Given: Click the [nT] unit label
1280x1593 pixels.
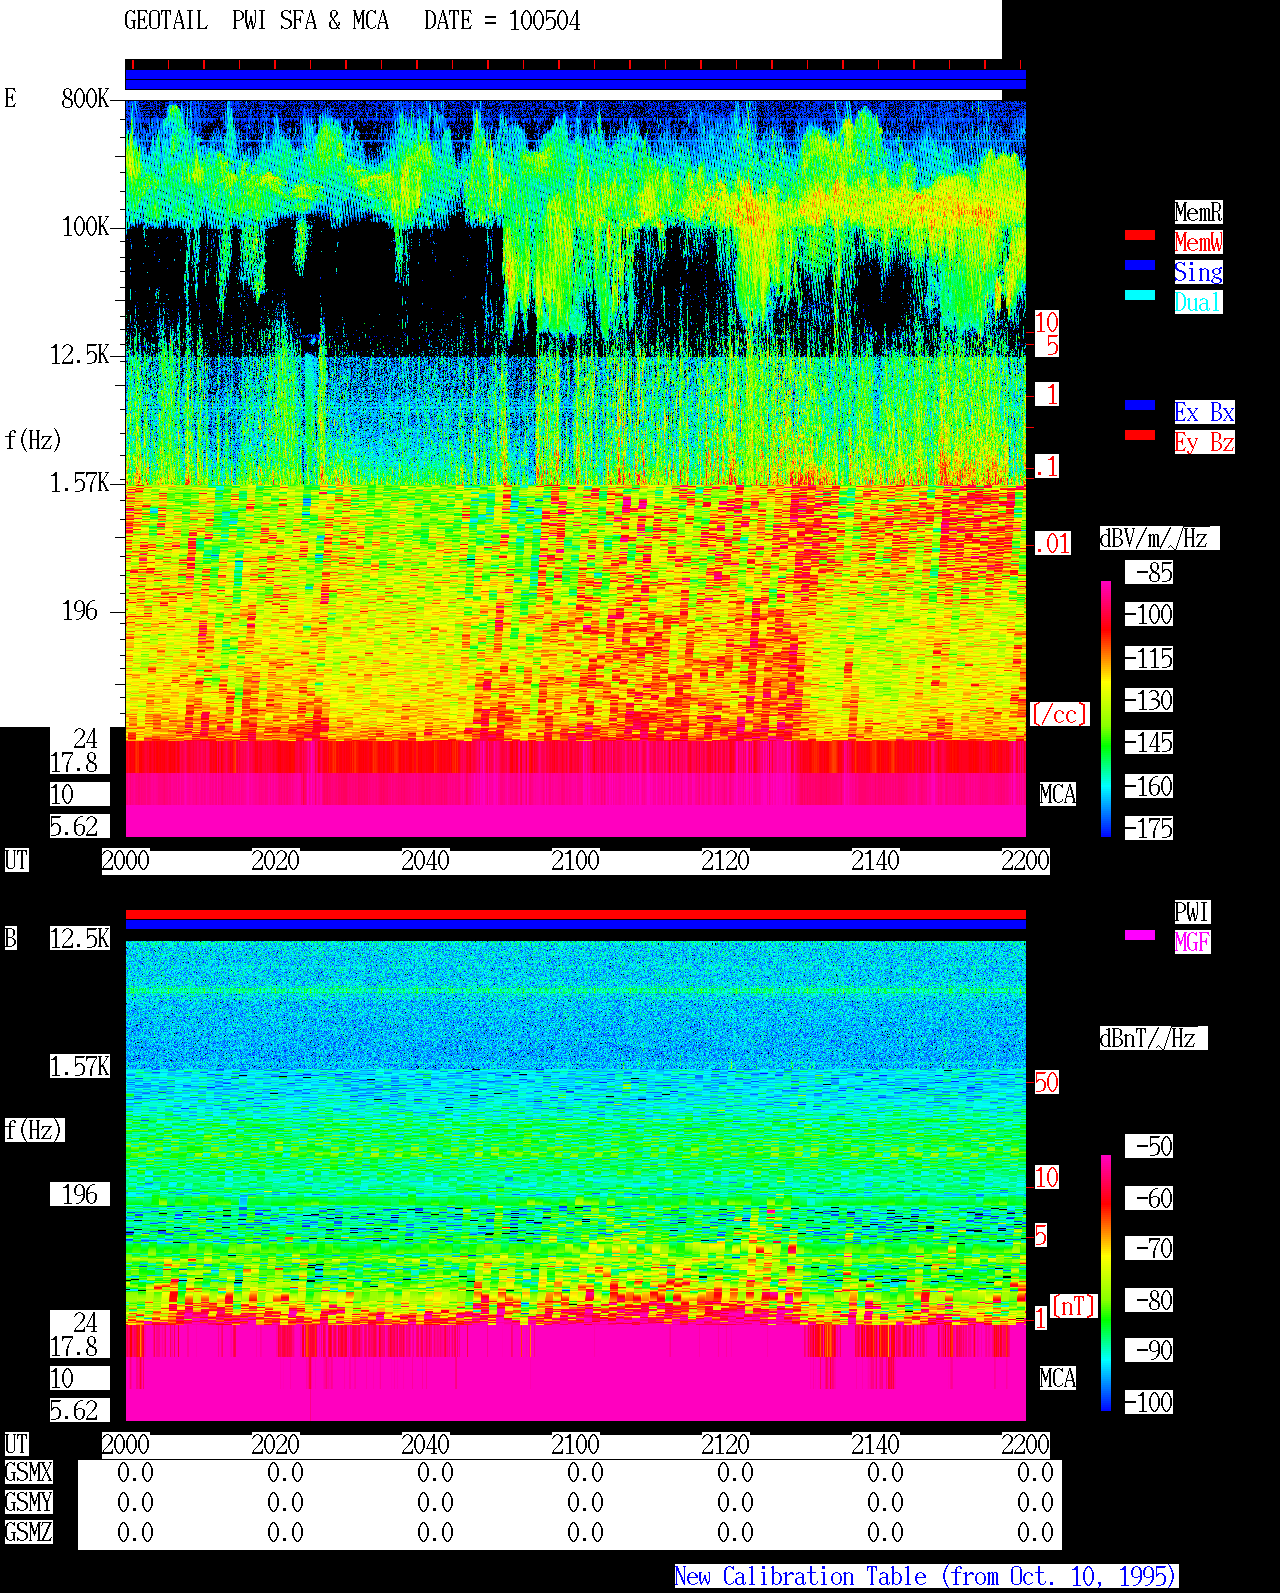Looking at the screenshot, I should [x=1074, y=1305].
